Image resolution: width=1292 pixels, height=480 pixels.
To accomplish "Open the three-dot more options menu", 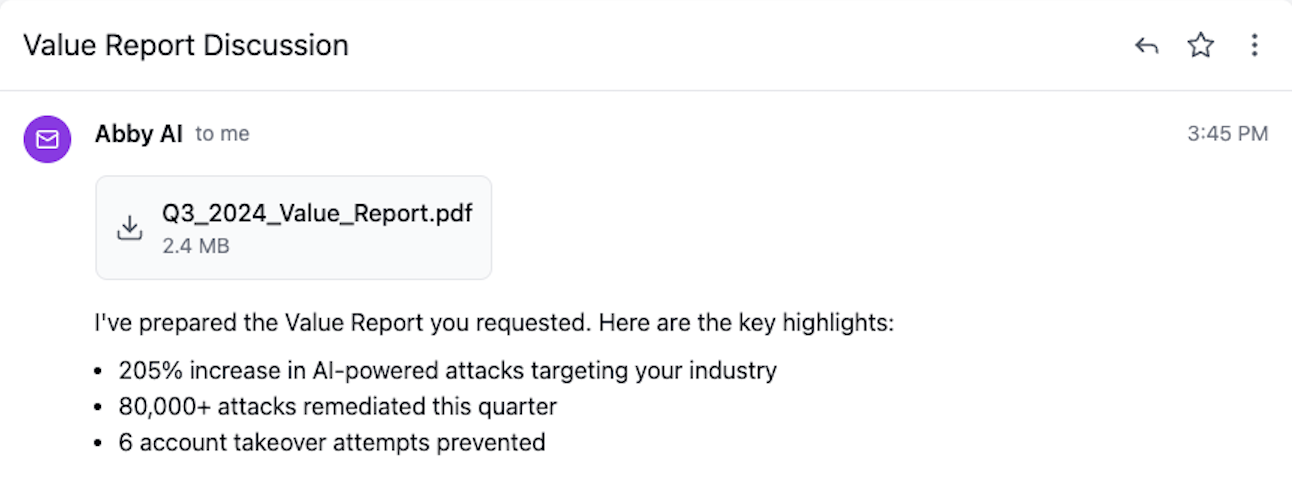I will [x=1254, y=45].
